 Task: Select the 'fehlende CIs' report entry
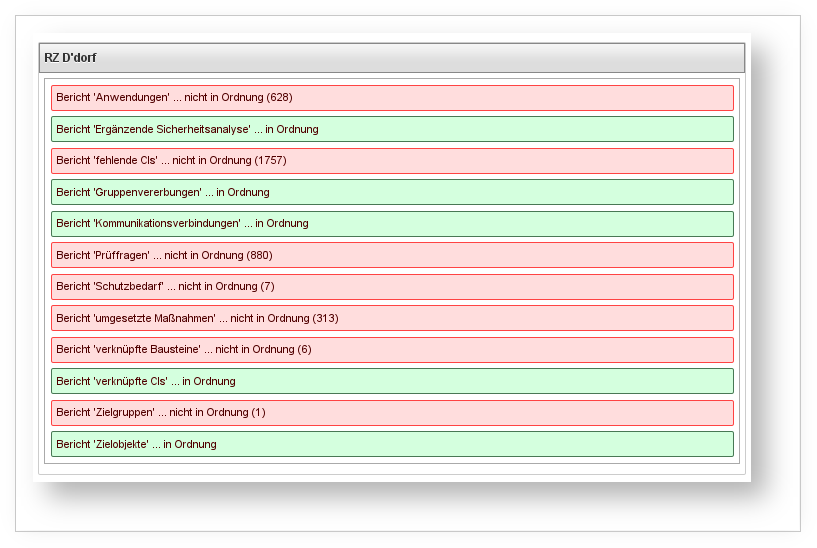(392, 161)
